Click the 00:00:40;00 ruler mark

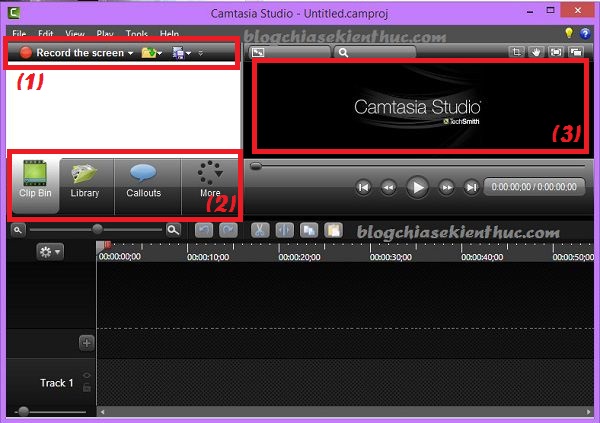(482, 257)
